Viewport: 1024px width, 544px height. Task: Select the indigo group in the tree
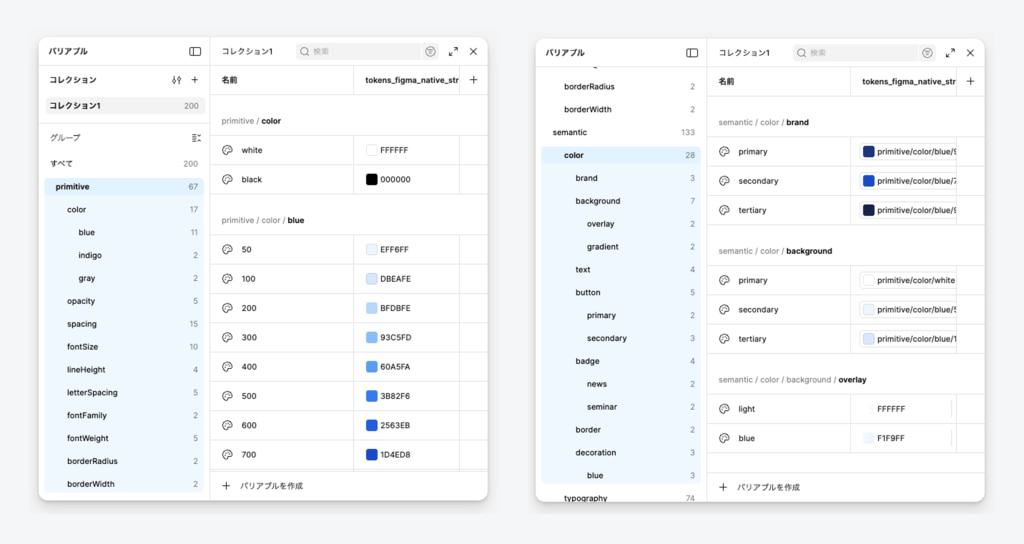click(x=90, y=255)
